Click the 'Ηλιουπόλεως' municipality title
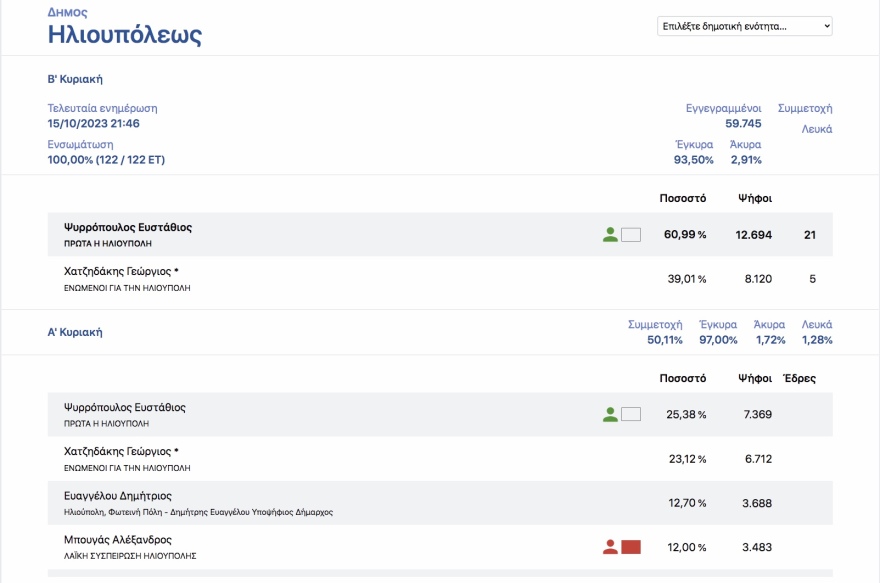 (125, 36)
